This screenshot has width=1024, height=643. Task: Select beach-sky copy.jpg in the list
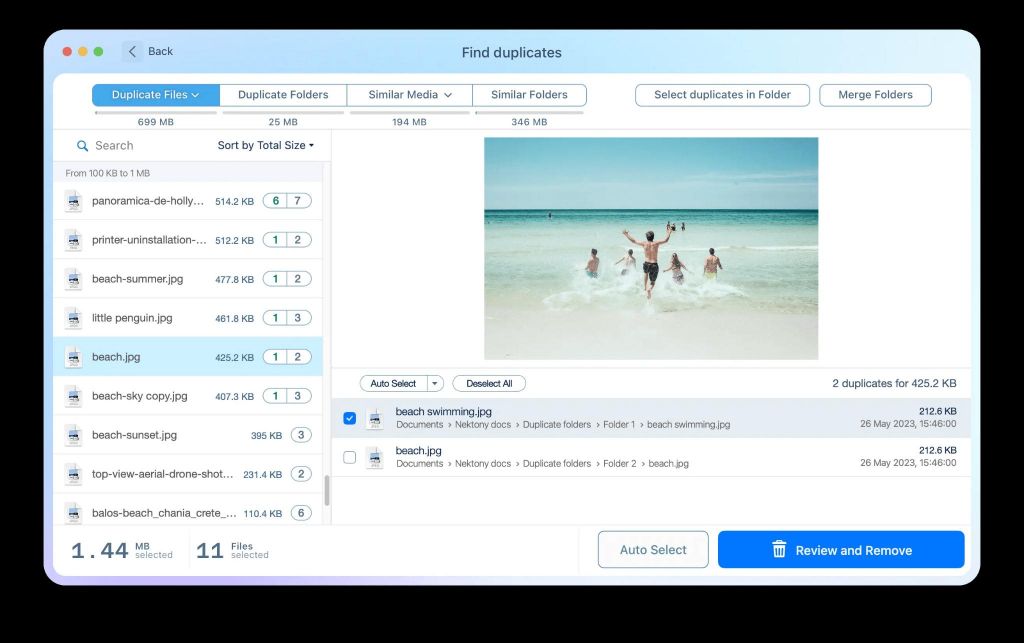tap(188, 396)
